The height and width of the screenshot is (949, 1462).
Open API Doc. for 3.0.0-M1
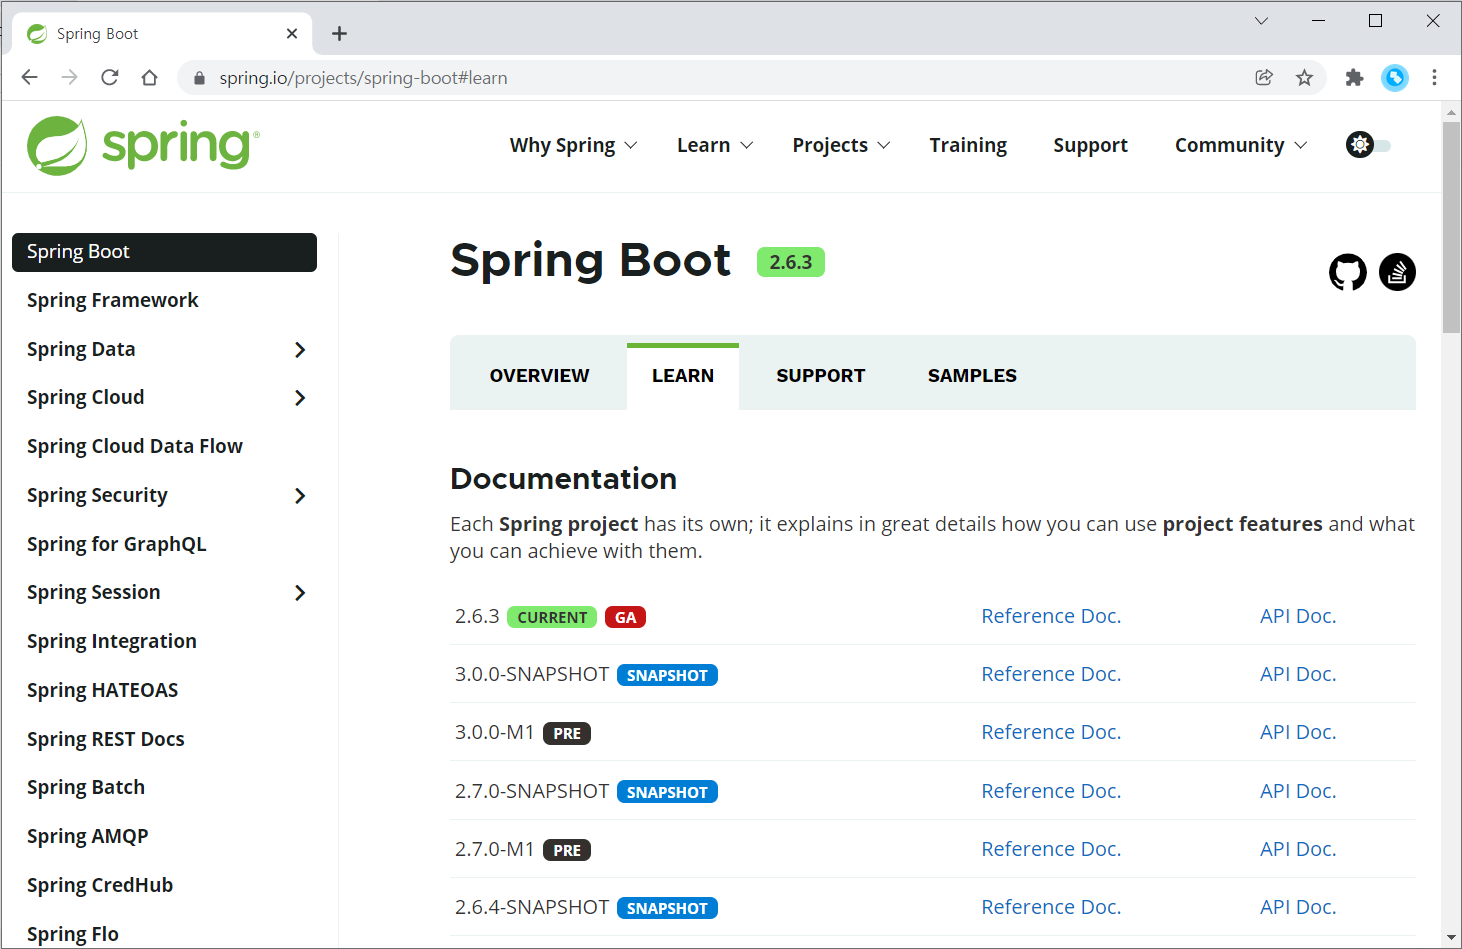click(1298, 732)
